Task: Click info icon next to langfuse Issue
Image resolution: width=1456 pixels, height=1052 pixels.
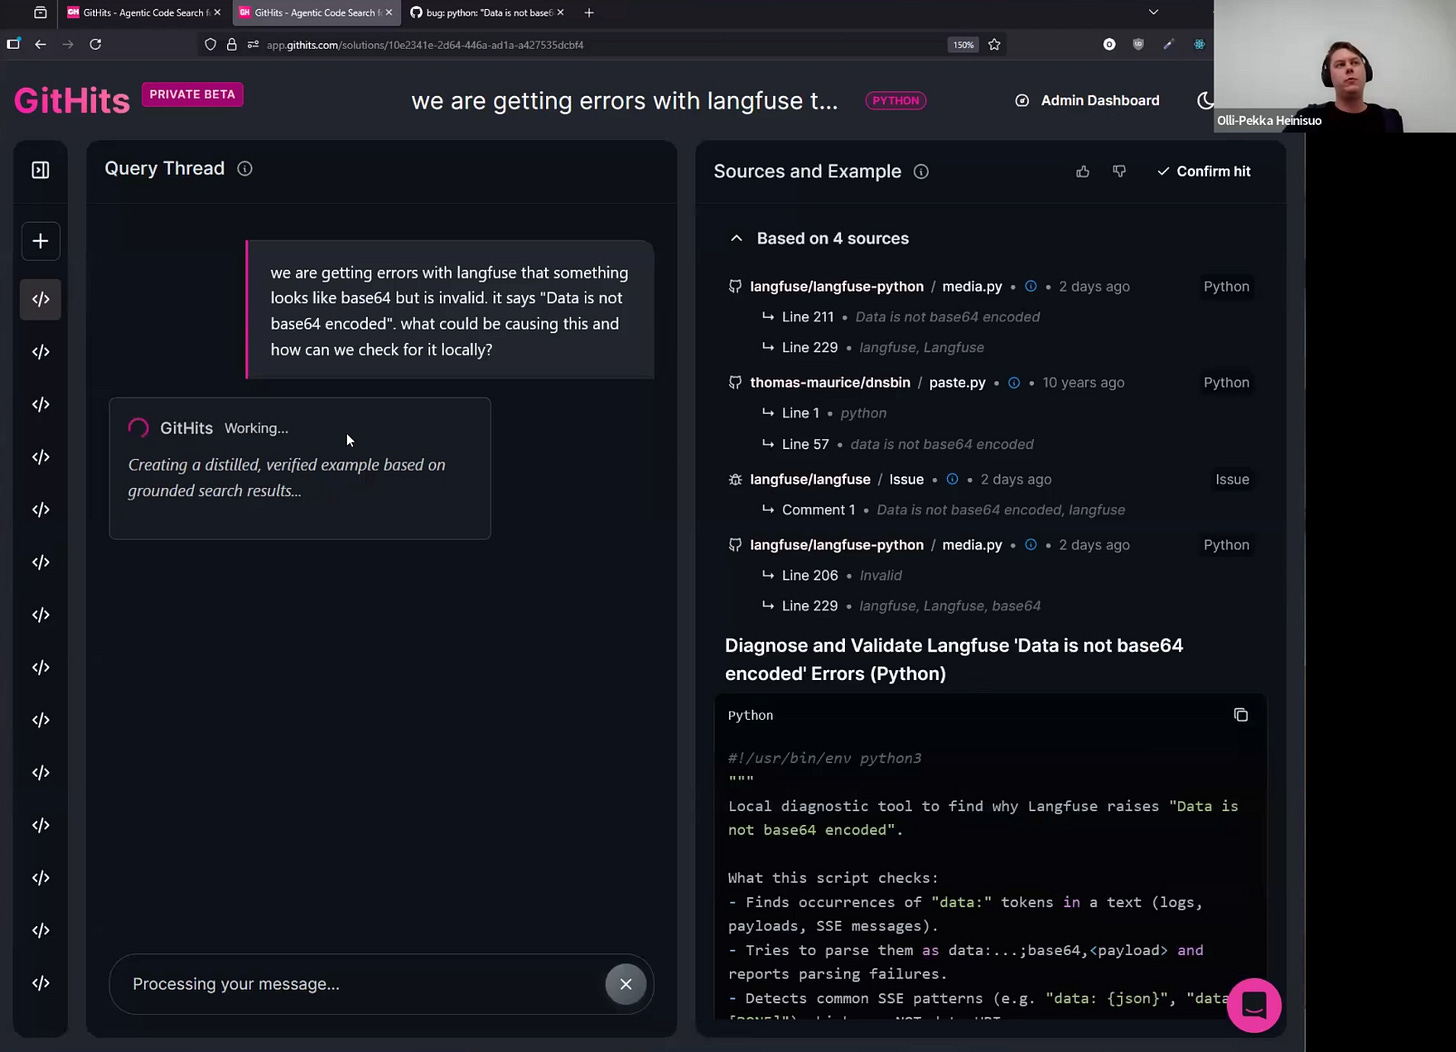Action: [952, 479]
